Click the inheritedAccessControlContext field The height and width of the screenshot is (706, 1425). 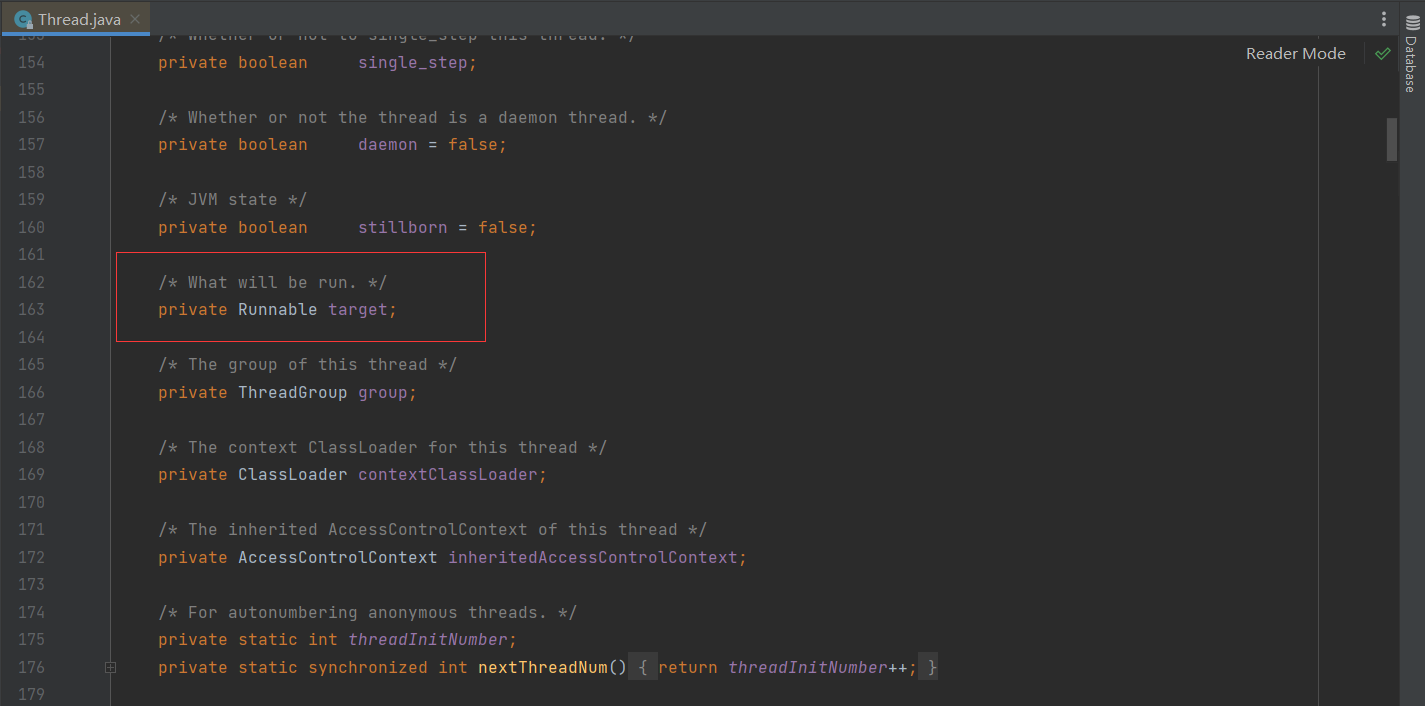pos(592,557)
